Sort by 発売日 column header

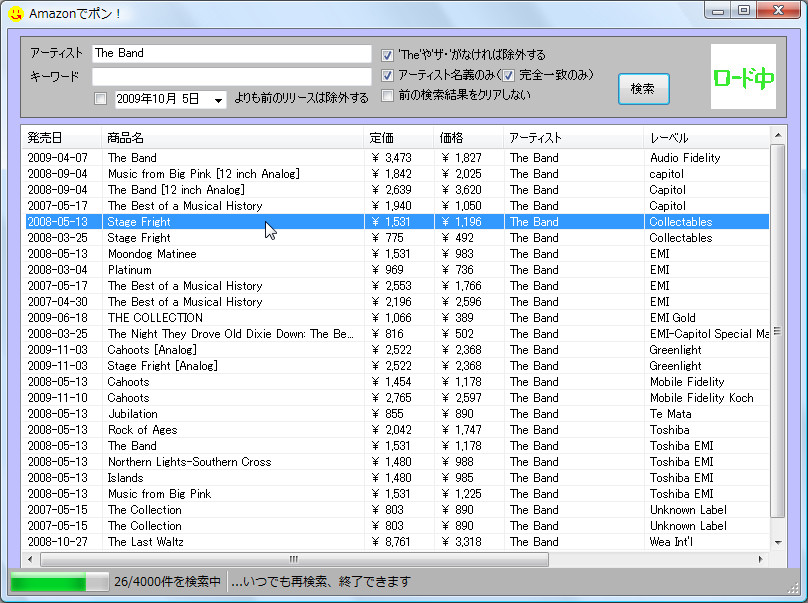[61, 138]
